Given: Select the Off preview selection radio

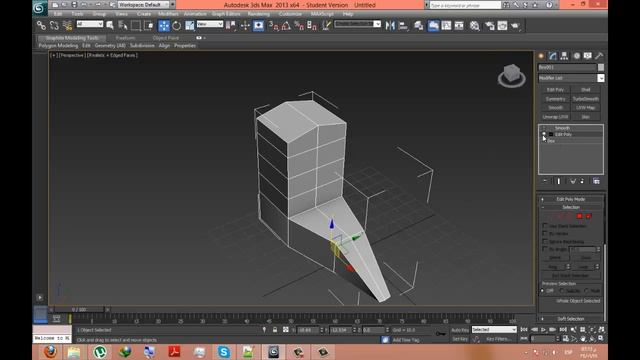Looking at the screenshot, I should (543, 291).
